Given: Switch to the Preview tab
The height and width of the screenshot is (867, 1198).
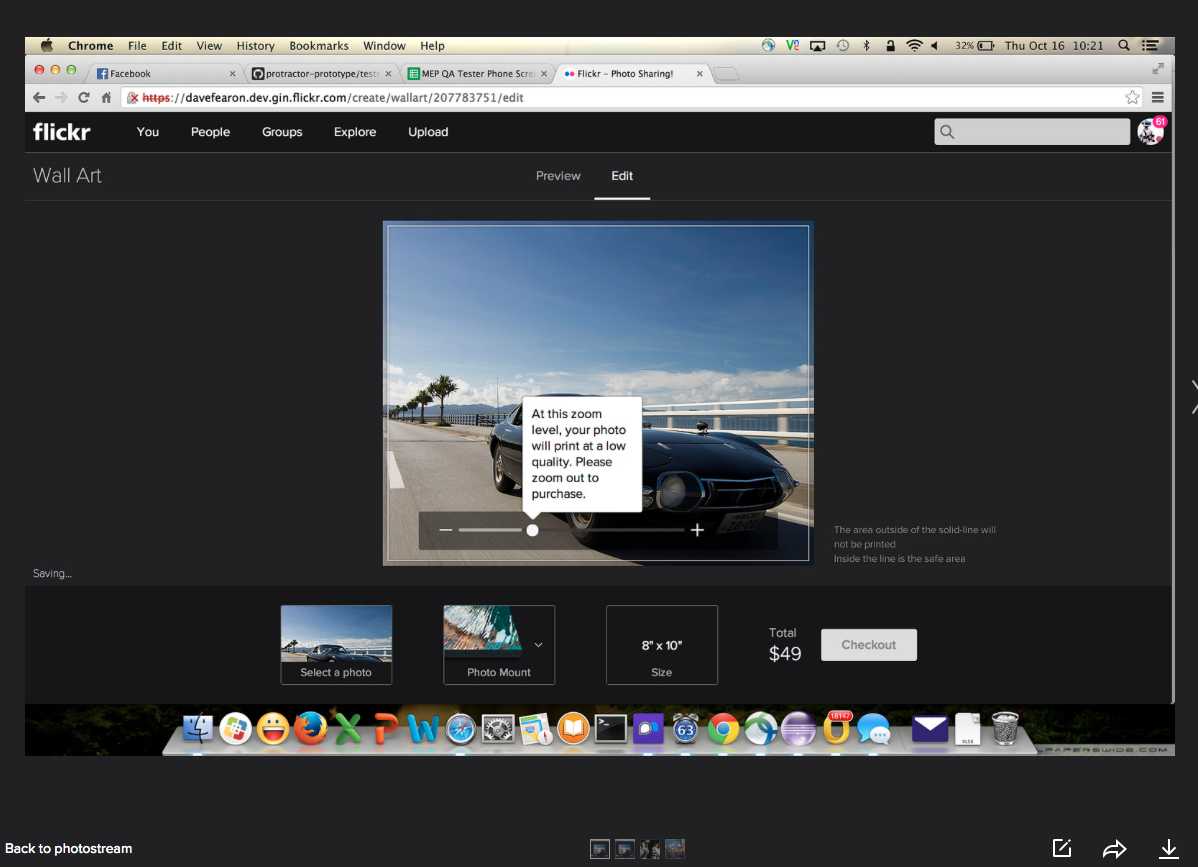Looking at the screenshot, I should click(558, 176).
